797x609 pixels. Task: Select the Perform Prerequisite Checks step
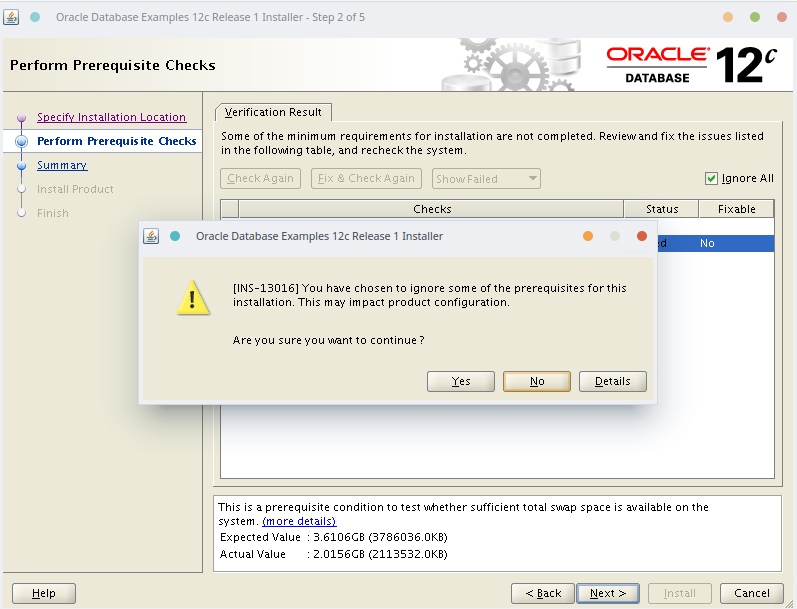pyautogui.click(x=116, y=141)
